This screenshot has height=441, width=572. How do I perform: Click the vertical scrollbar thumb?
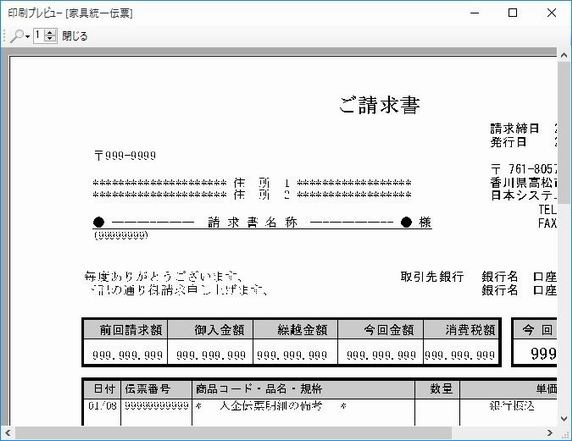pos(564,133)
